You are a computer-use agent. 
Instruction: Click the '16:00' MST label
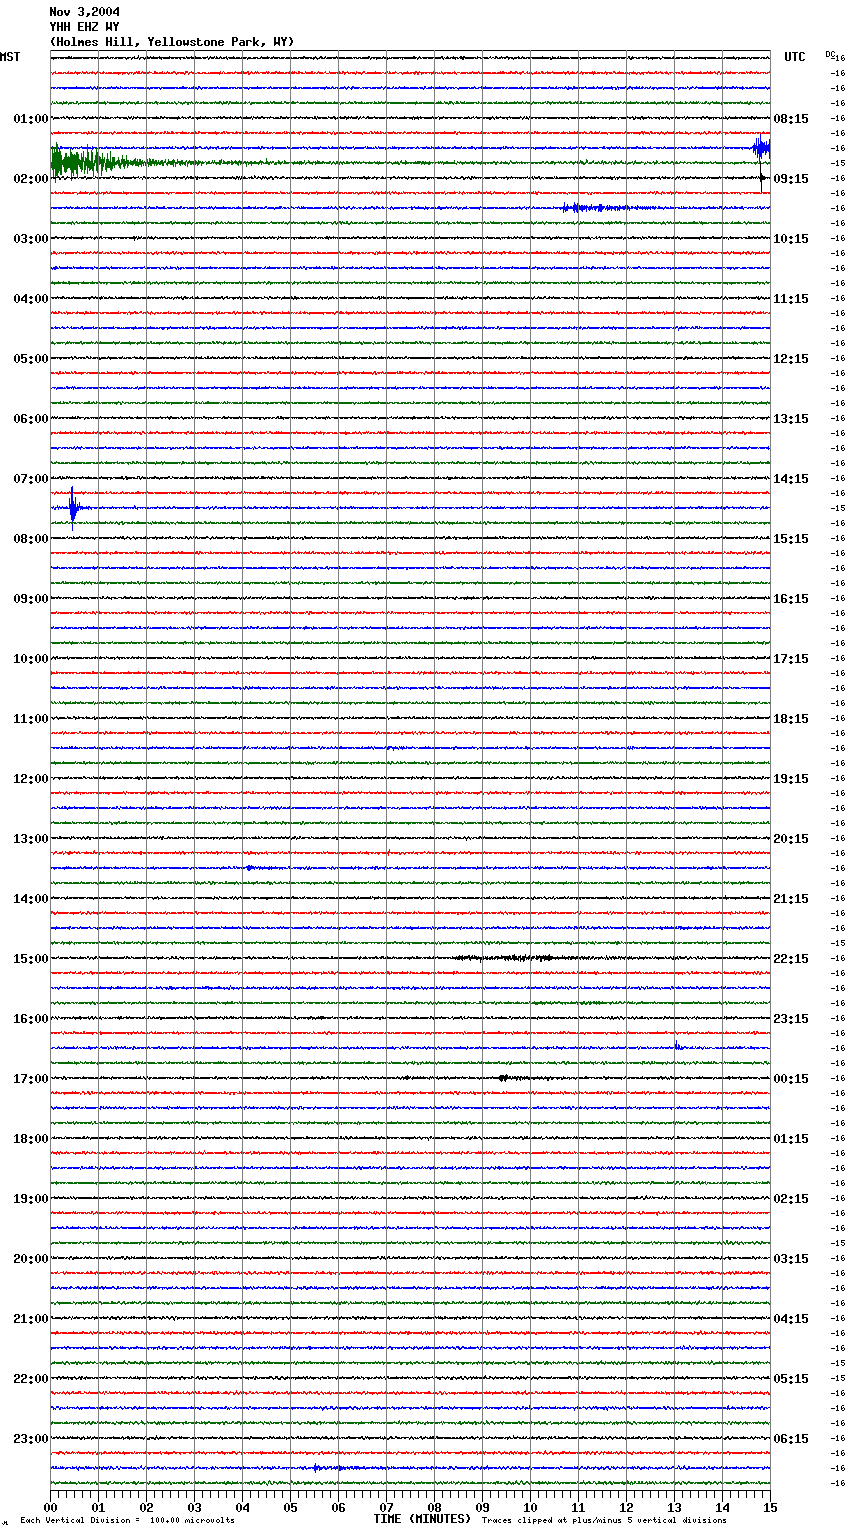[x=31, y=1019]
